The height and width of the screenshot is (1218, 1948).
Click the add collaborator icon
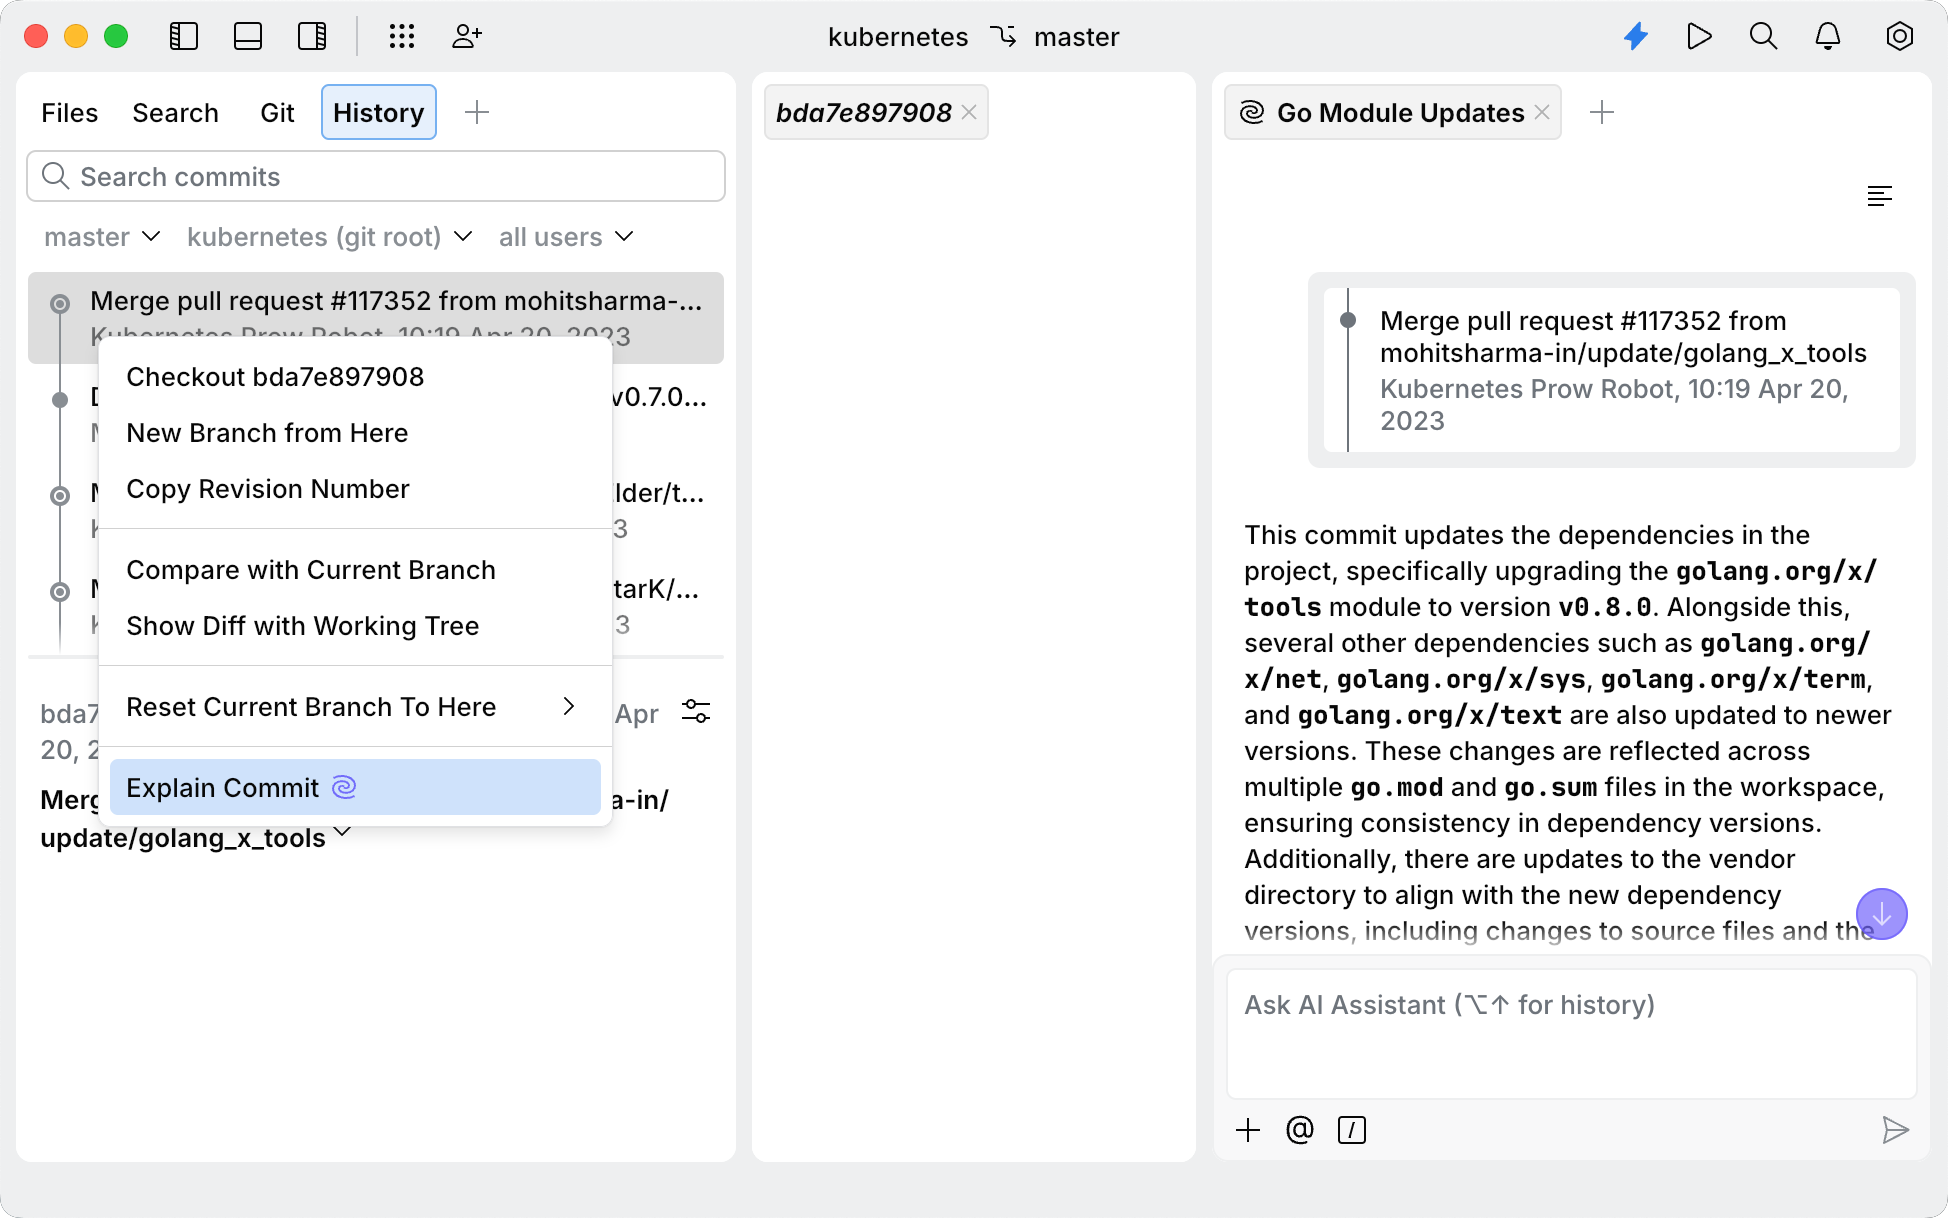(467, 37)
